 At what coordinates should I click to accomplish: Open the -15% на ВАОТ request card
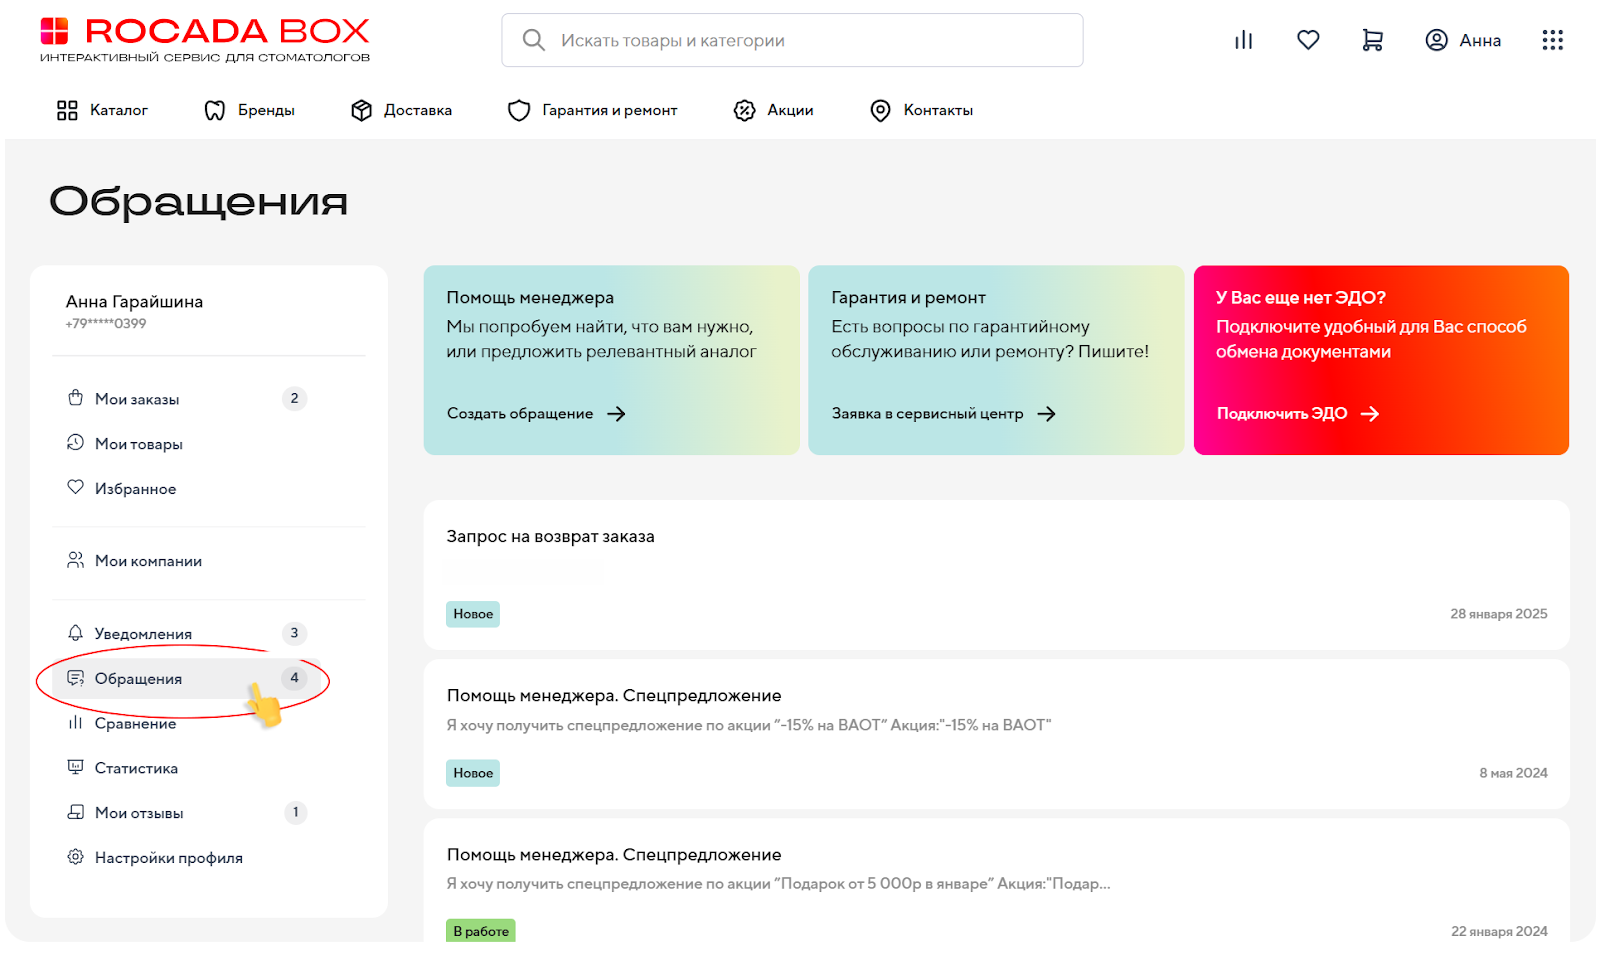coord(996,734)
